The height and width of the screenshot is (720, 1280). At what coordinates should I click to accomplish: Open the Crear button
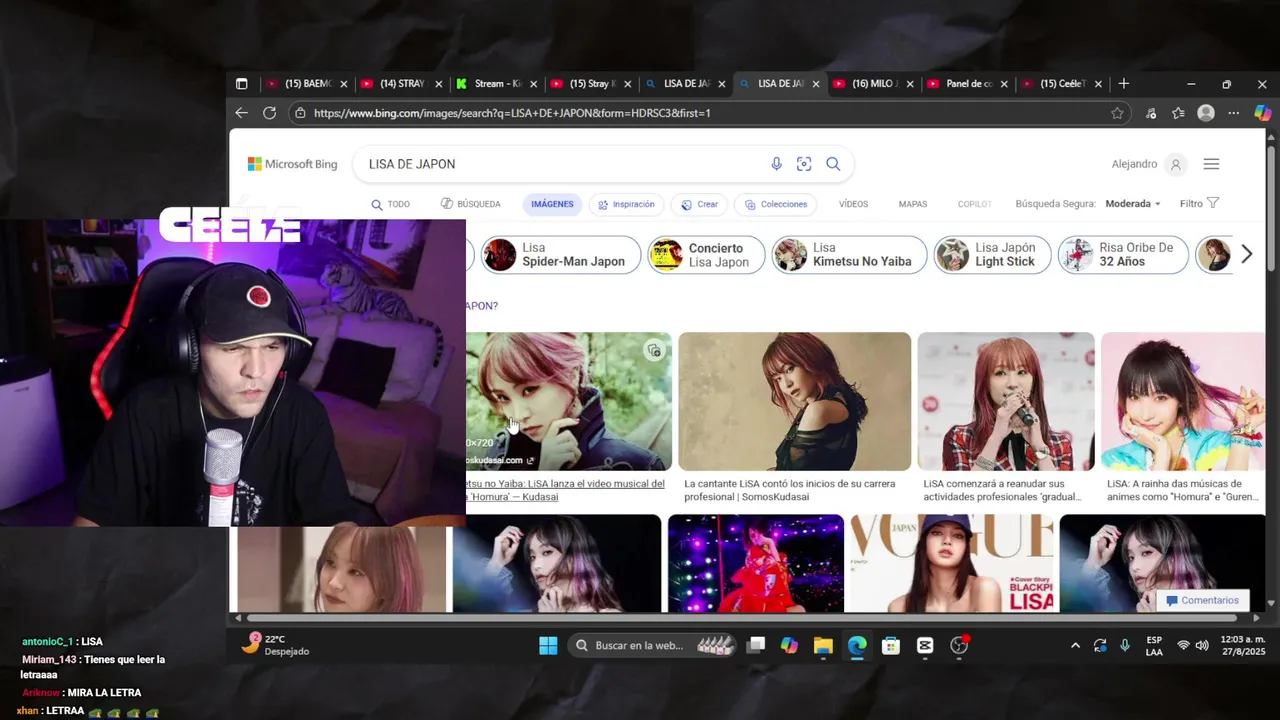point(699,204)
